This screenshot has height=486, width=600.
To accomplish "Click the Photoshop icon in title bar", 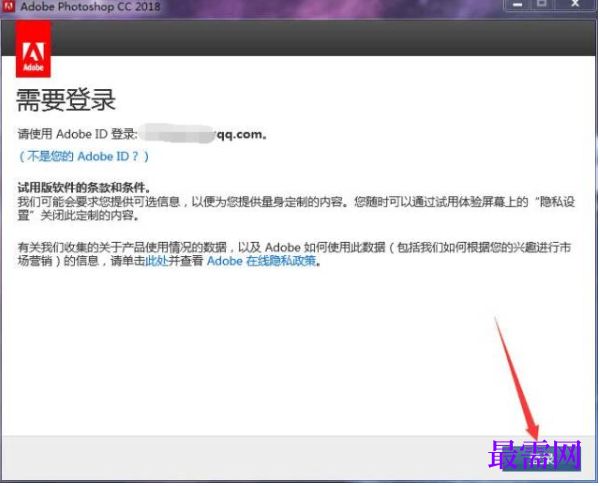I will tap(8, 6).
